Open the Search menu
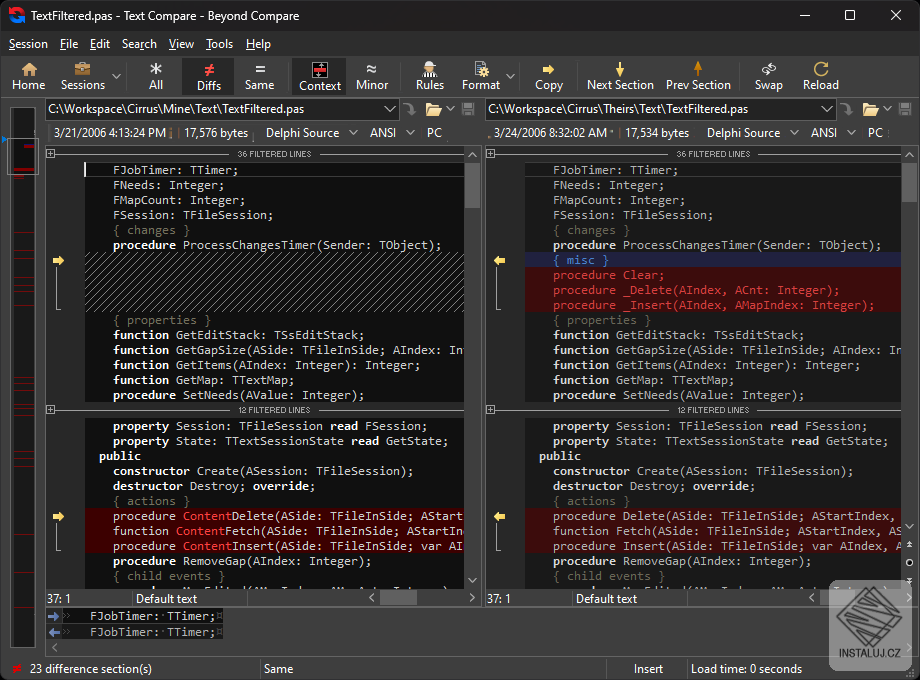The width and height of the screenshot is (920, 680). (x=139, y=44)
